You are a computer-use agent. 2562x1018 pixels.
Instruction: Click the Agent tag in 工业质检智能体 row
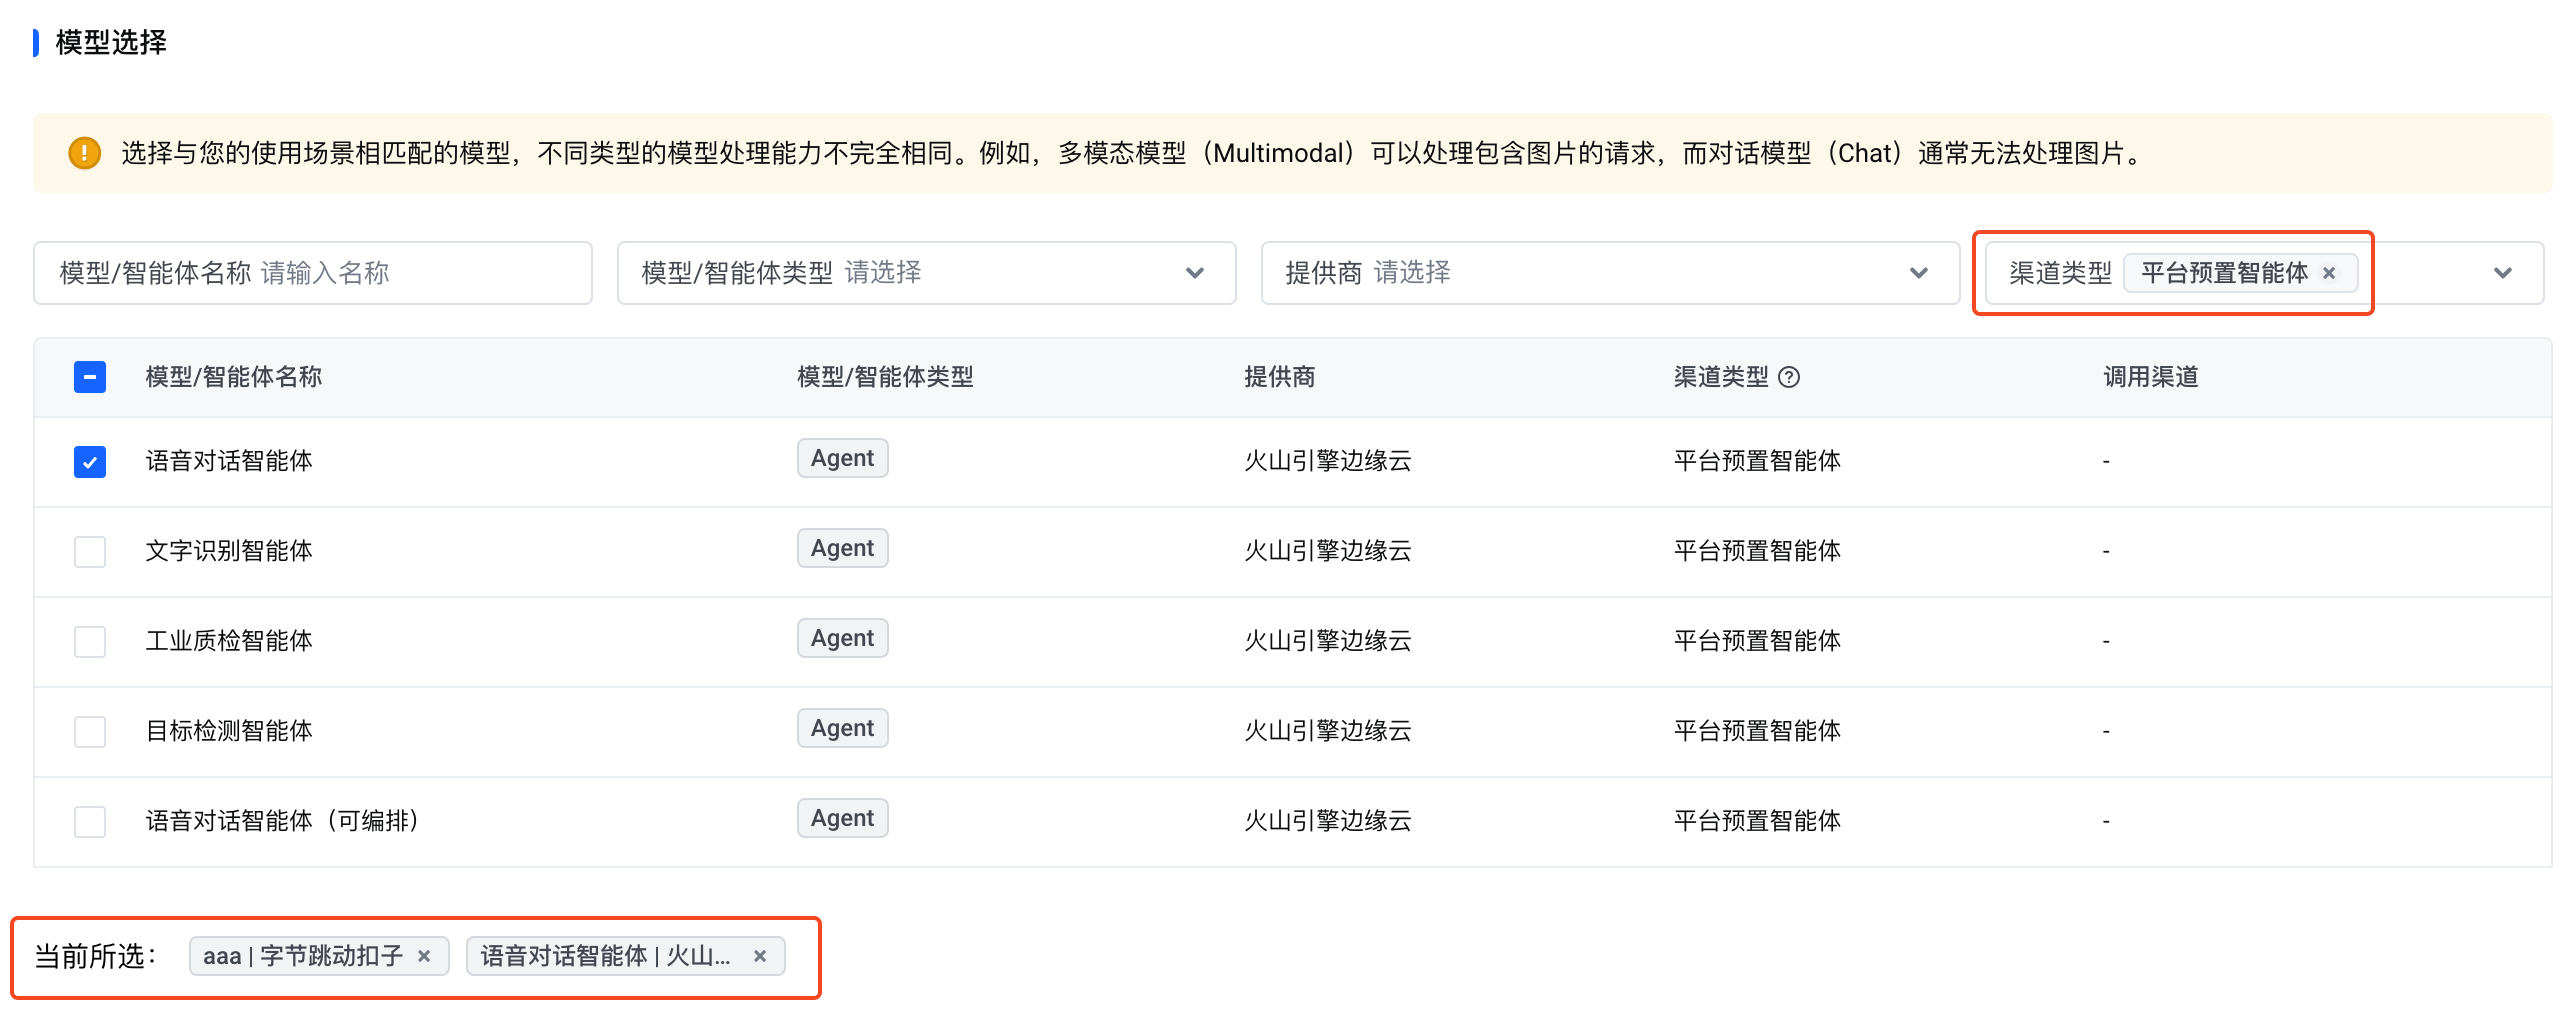842,638
